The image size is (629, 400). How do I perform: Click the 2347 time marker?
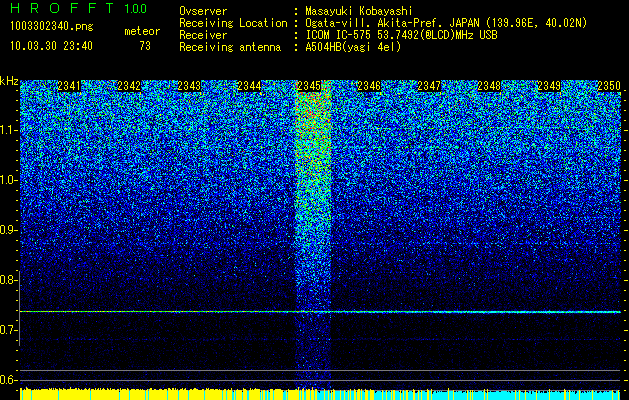(429, 86)
